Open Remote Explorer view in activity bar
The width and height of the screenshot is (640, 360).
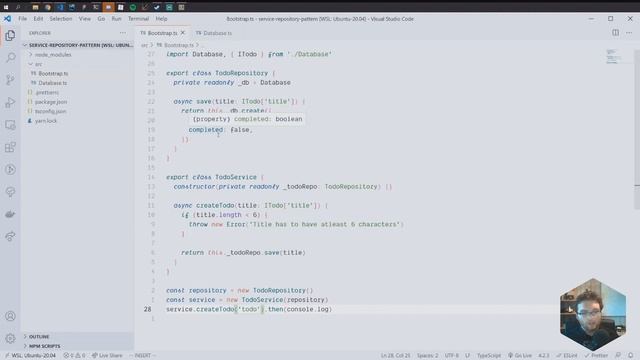10,125
